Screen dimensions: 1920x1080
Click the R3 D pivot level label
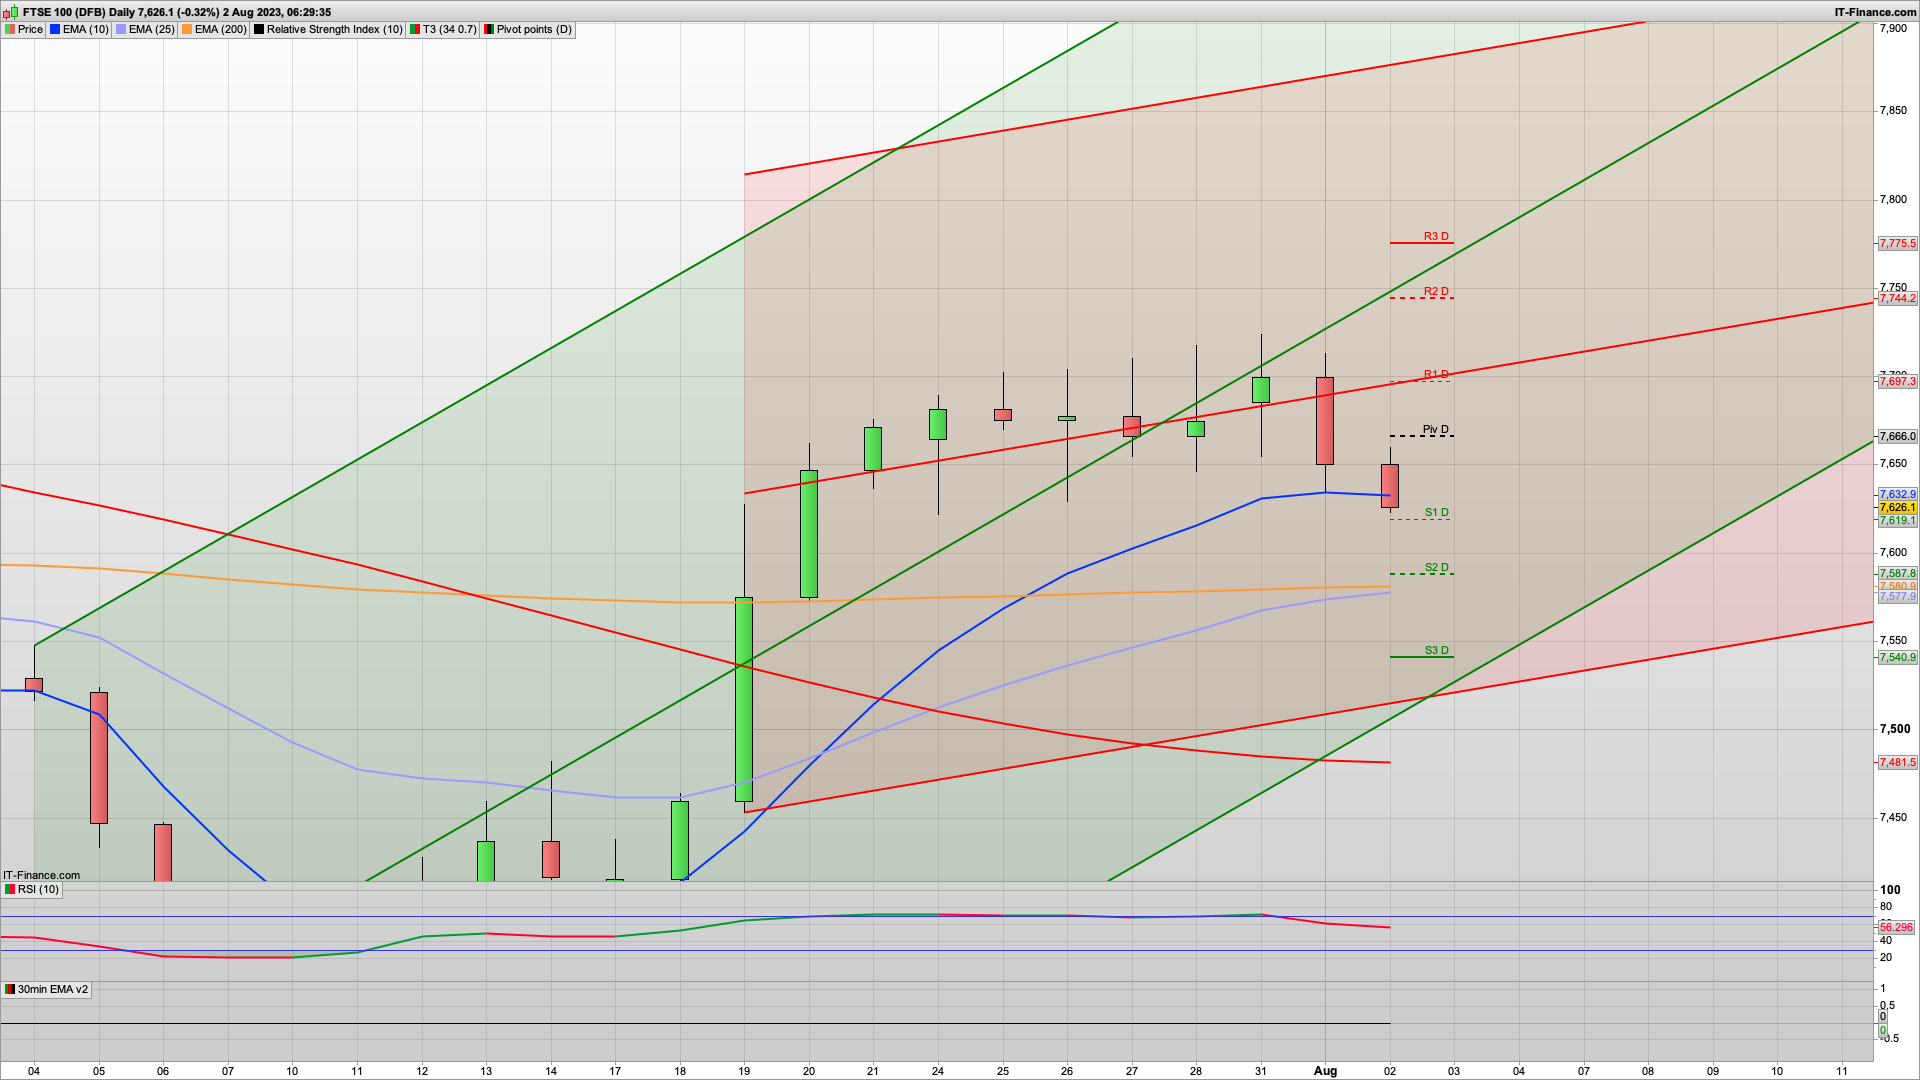coord(1436,236)
